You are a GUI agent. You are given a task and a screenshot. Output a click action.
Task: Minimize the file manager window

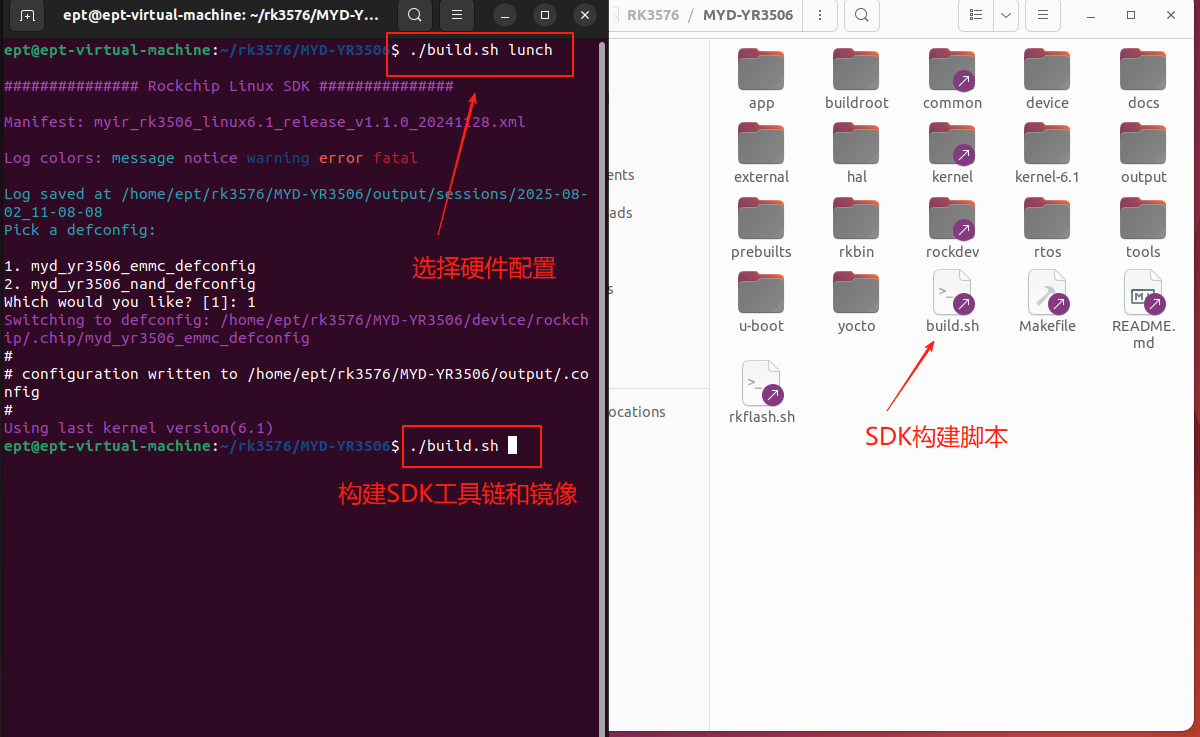tap(1090, 16)
